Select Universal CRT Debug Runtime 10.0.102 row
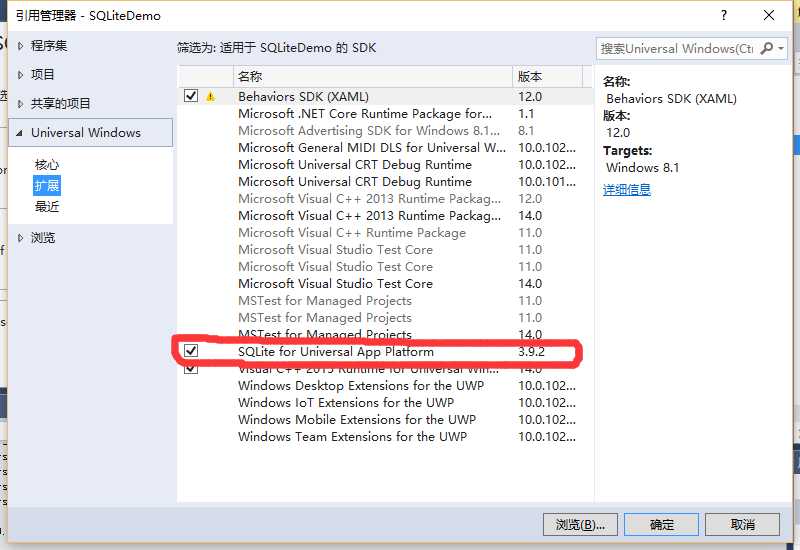This screenshot has width=800, height=550. pos(385,164)
